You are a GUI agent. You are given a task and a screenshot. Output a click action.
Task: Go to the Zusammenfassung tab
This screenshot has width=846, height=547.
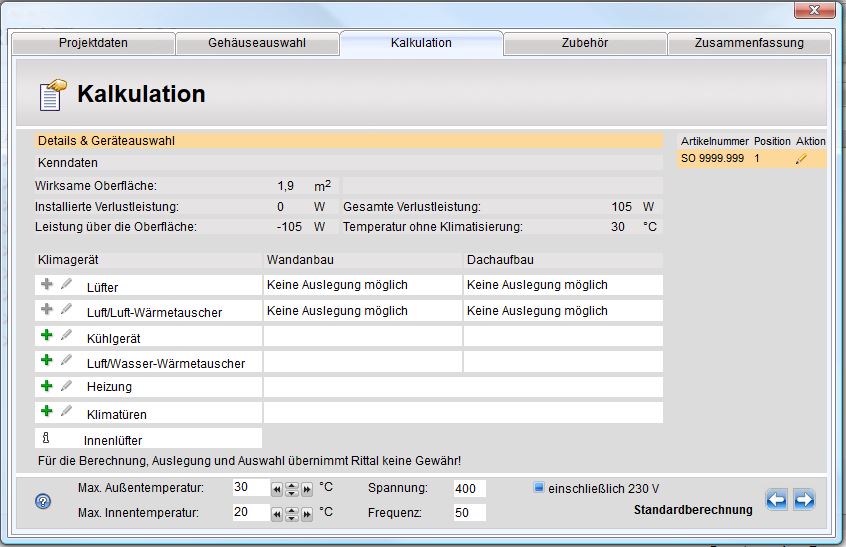[748, 43]
